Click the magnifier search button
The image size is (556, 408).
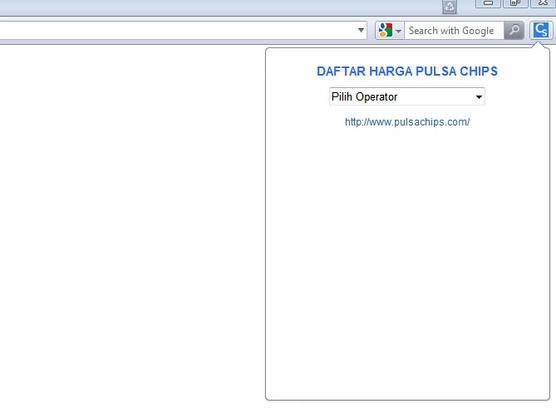(514, 30)
